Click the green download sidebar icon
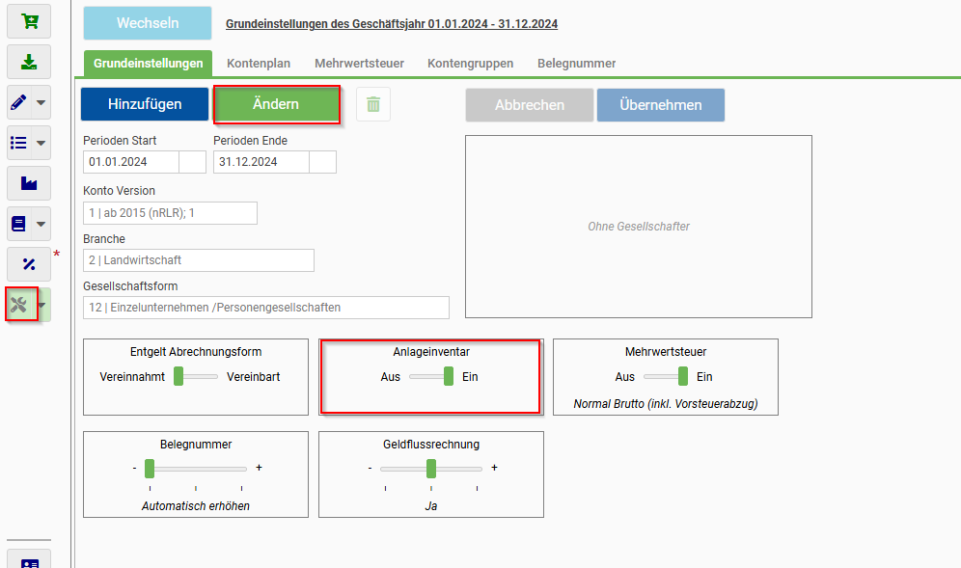The image size is (961, 568). tap(29, 62)
